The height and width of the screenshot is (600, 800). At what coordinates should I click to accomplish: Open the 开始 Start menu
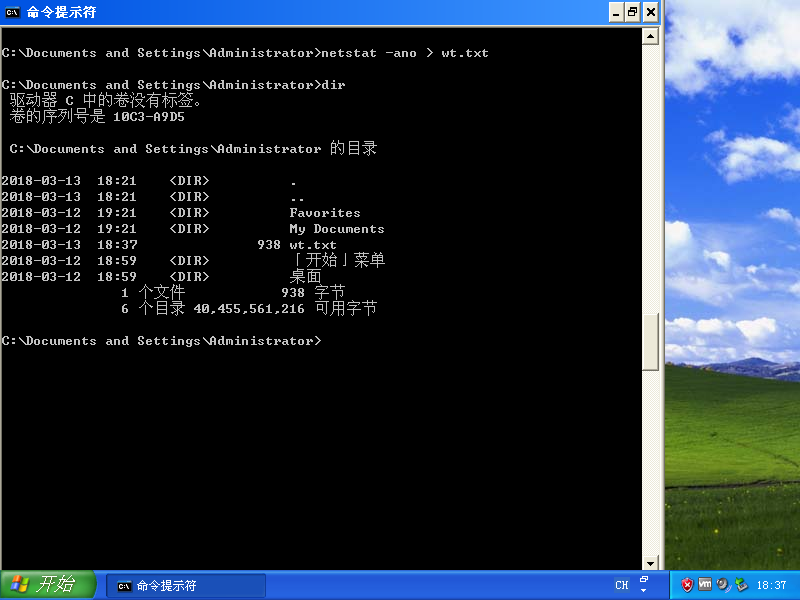tap(48, 585)
